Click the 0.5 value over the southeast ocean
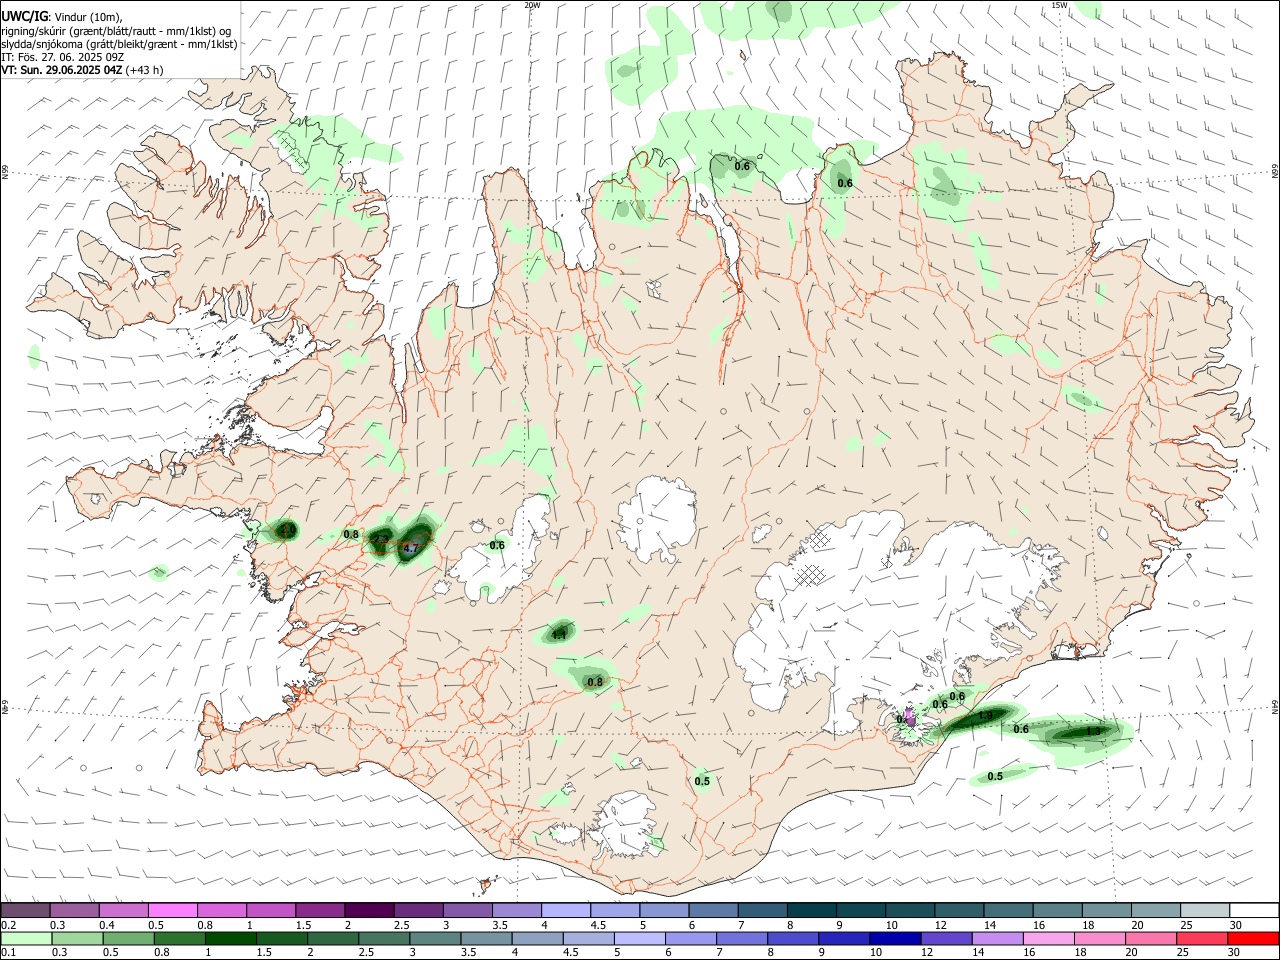Screen dimensions: 1280x960 tap(995, 776)
